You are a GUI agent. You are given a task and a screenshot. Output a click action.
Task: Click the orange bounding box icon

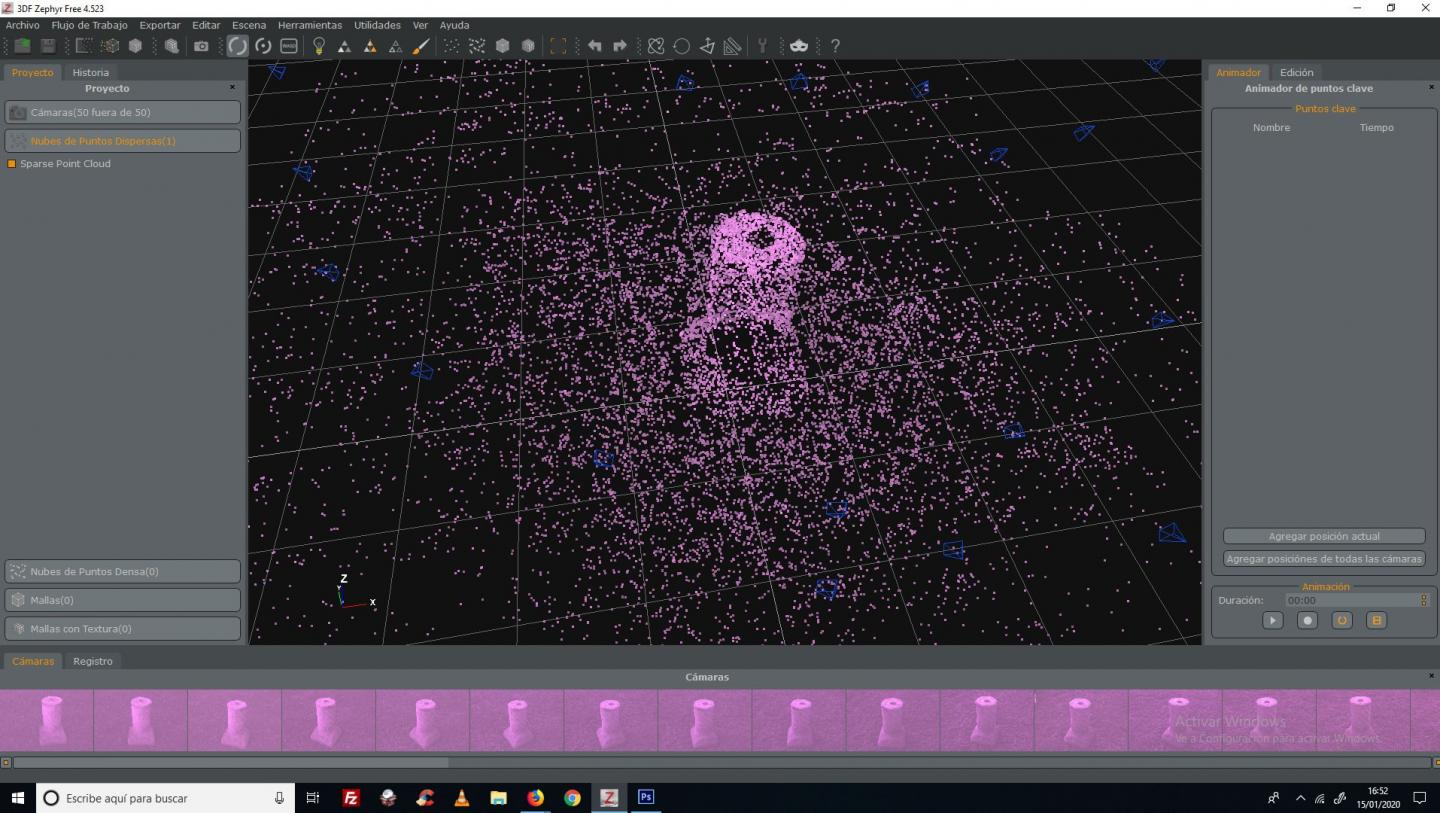558,46
